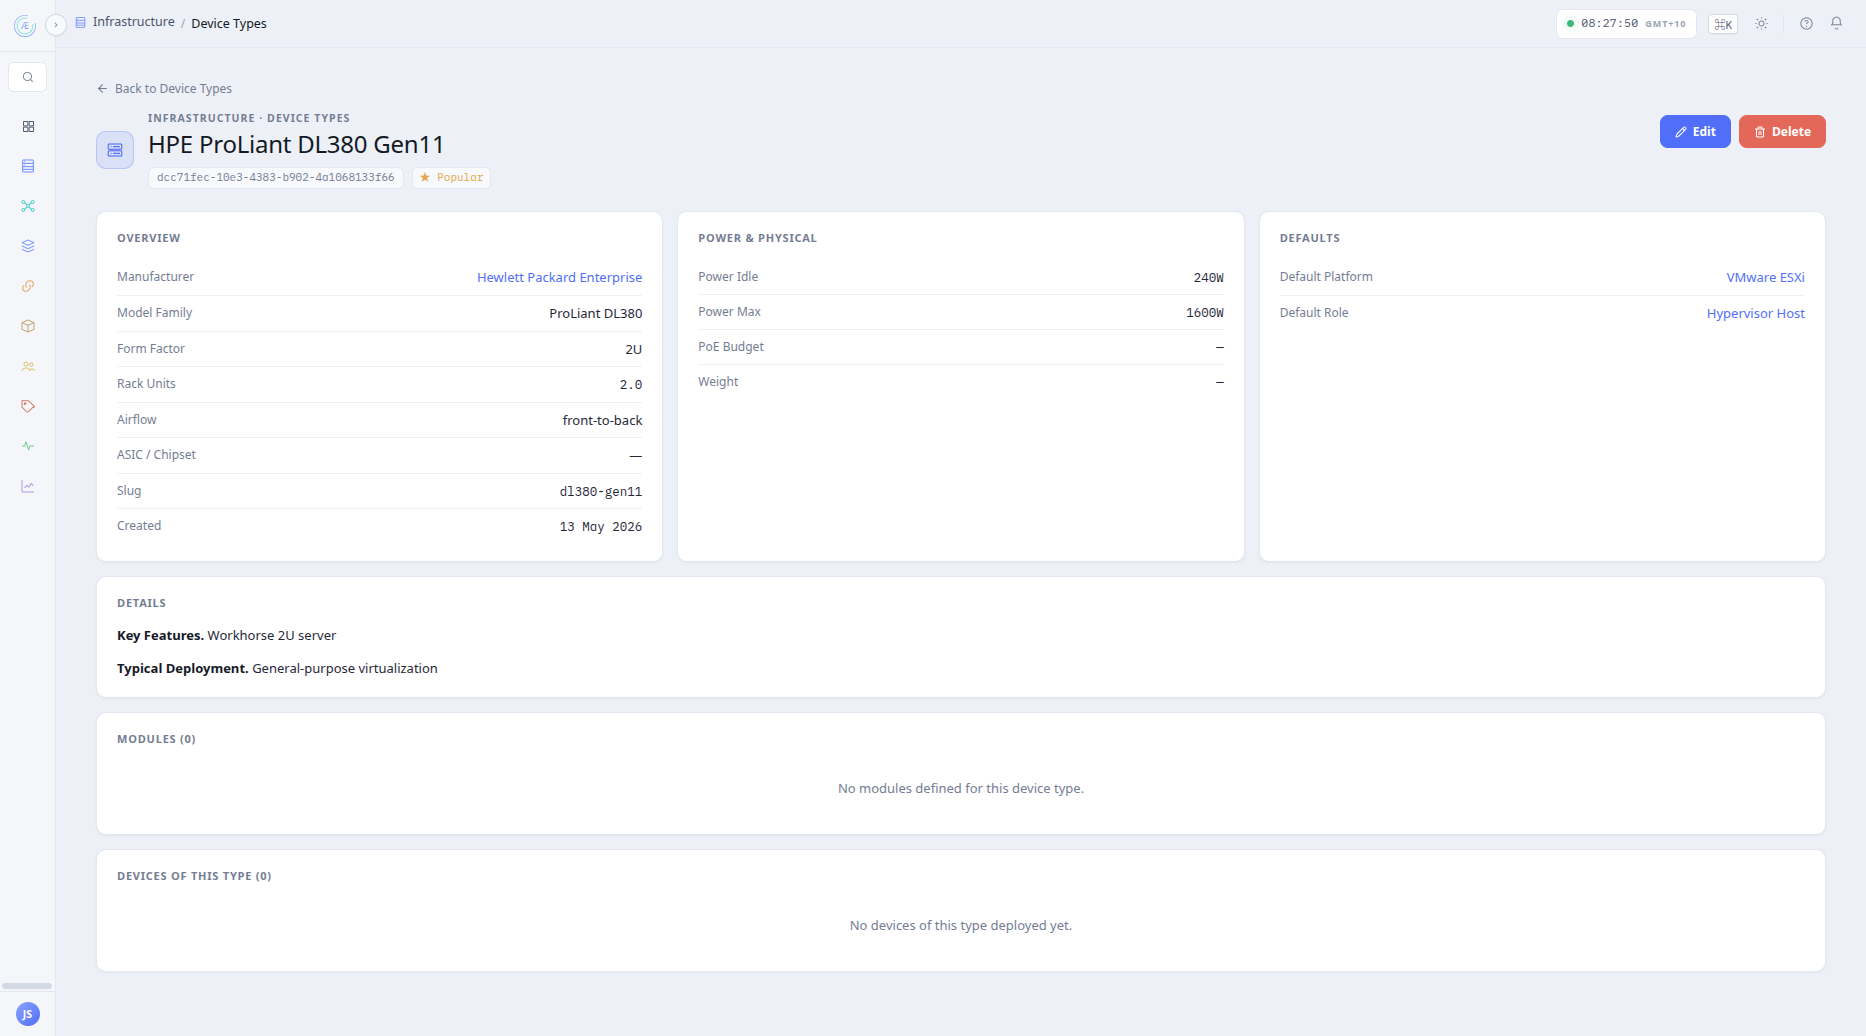Open the sidebar search

point(28,77)
